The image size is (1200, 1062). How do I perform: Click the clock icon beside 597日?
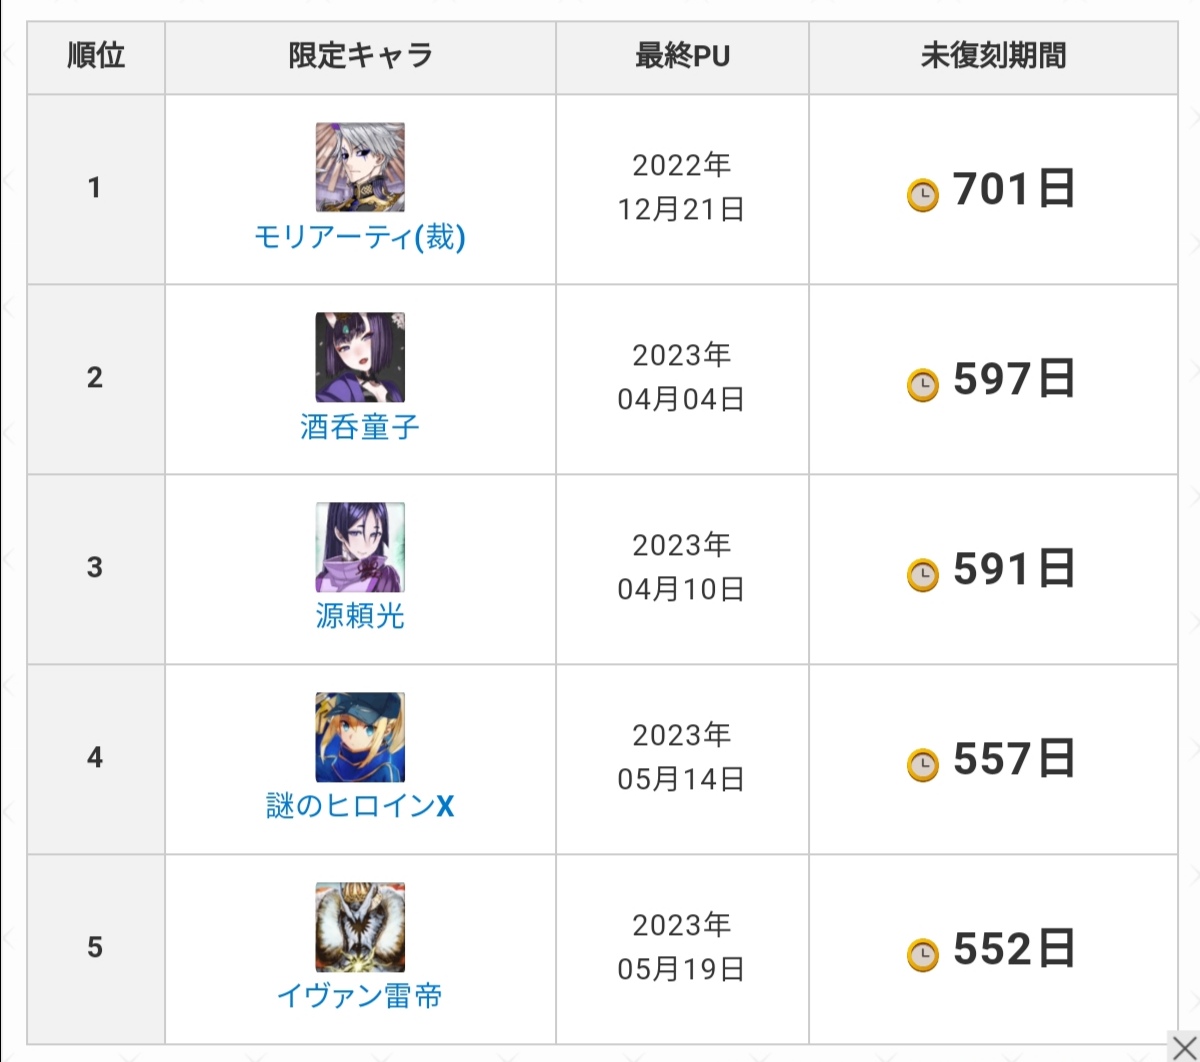923,385
